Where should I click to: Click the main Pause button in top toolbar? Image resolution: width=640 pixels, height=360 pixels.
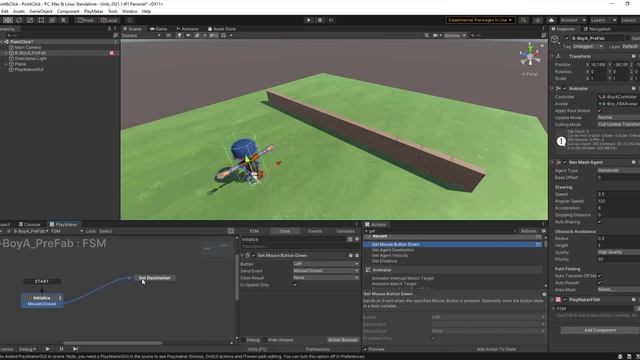pos(320,20)
